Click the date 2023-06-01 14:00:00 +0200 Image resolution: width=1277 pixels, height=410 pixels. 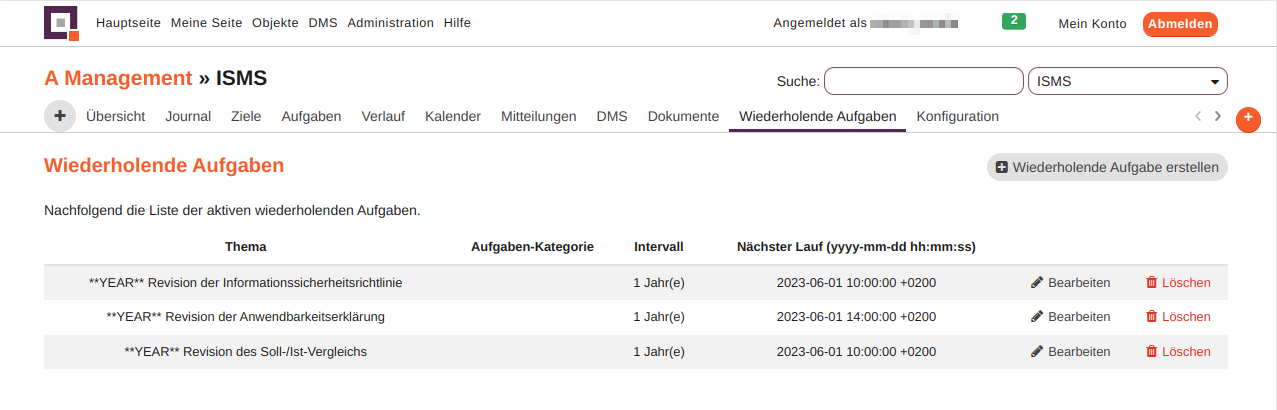click(x=856, y=317)
